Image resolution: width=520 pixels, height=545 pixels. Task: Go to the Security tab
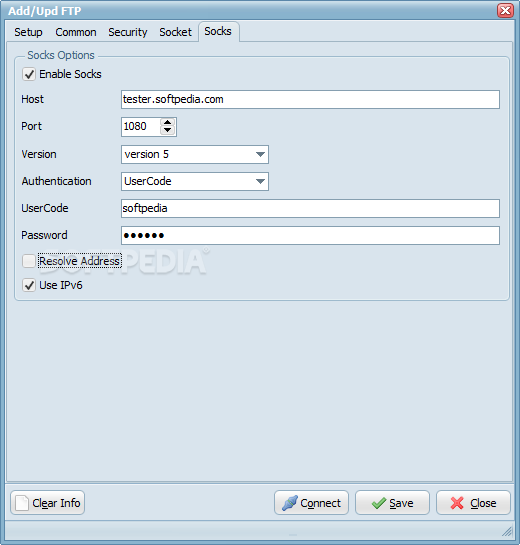coord(128,32)
